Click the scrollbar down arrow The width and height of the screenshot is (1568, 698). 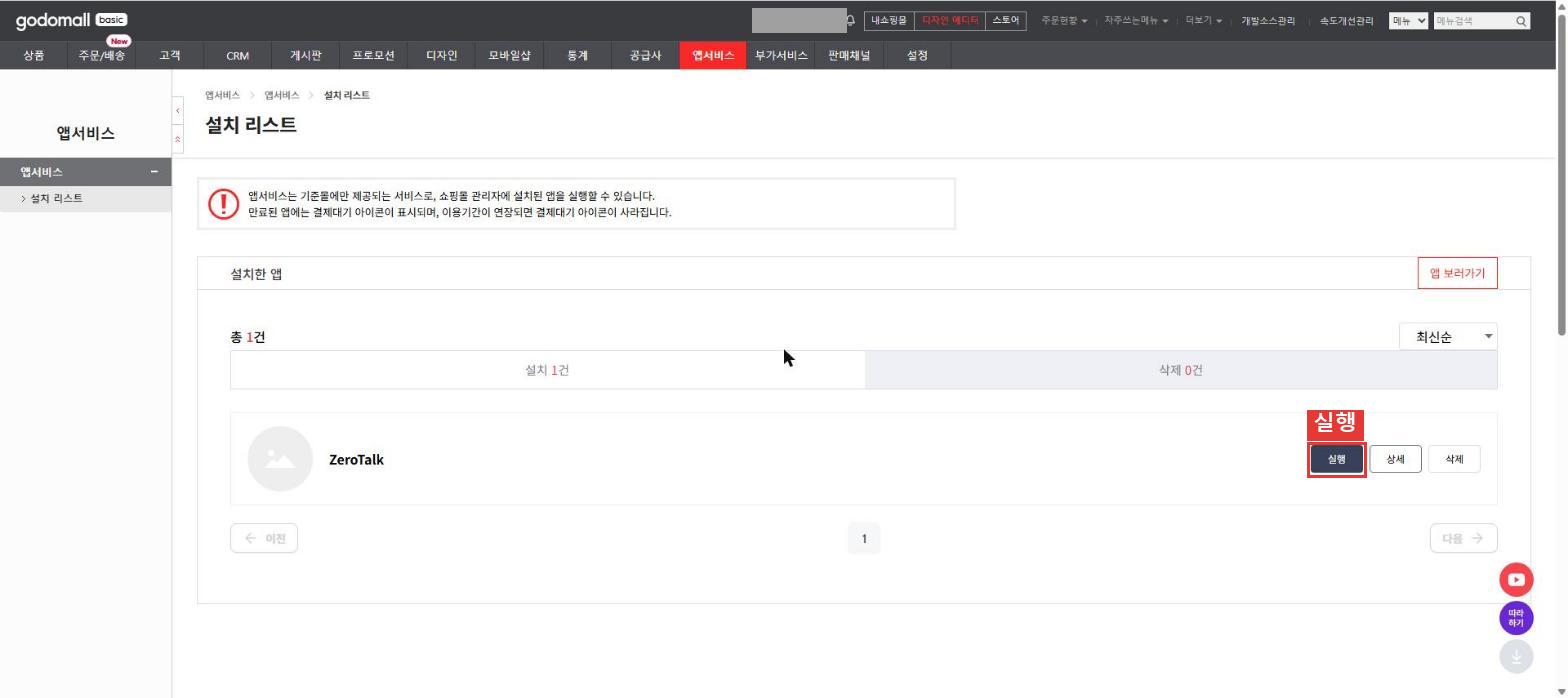tap(1561, 691)
